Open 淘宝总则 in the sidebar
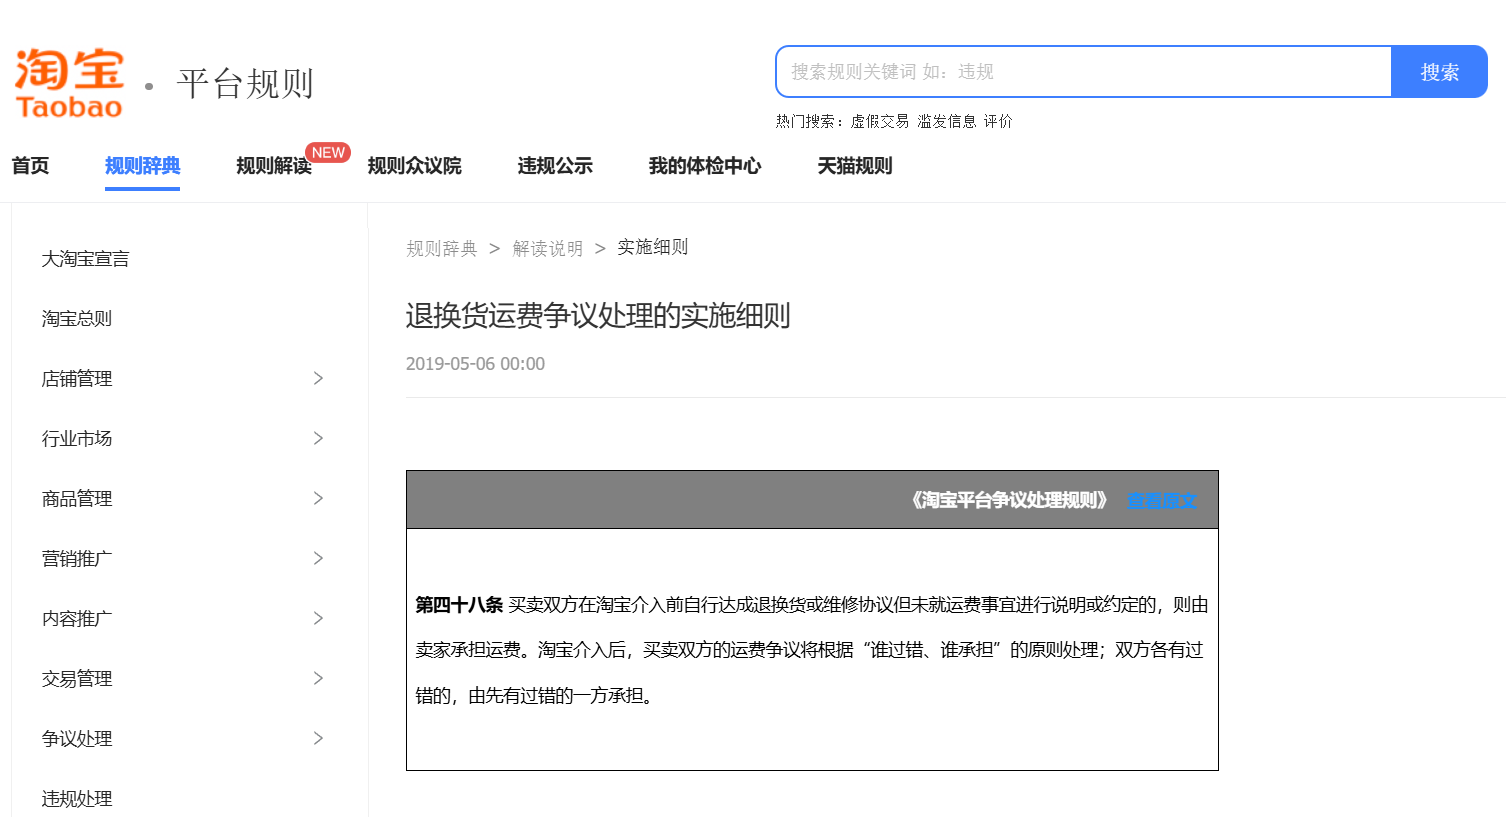 pyautogui.click(x=77, y=319)
